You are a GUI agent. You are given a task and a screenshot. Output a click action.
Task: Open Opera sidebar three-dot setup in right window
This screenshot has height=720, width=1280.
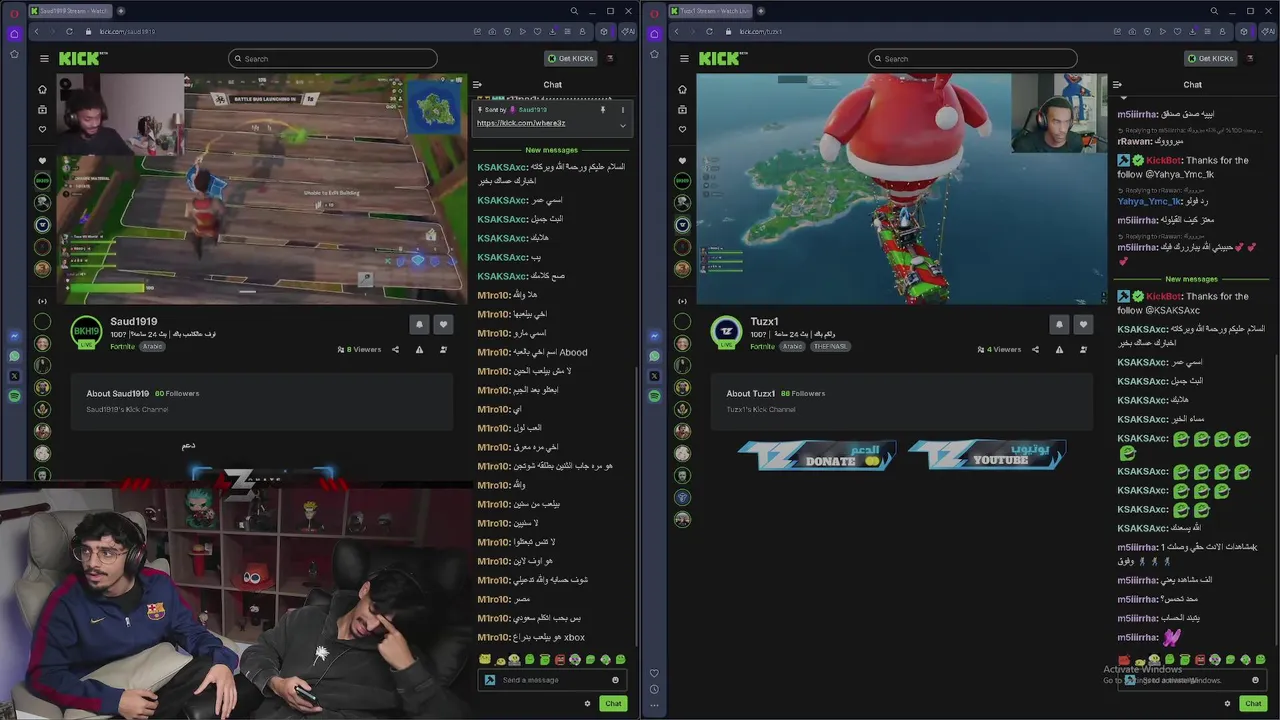(x=654, y=705)
